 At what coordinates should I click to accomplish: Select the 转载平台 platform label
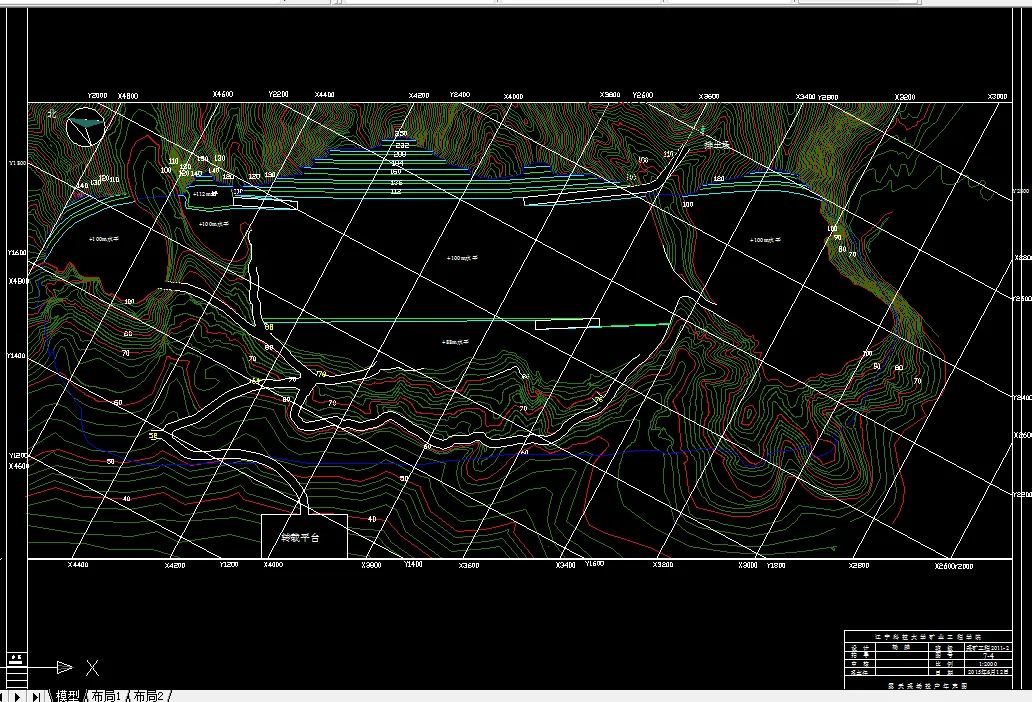300,538
